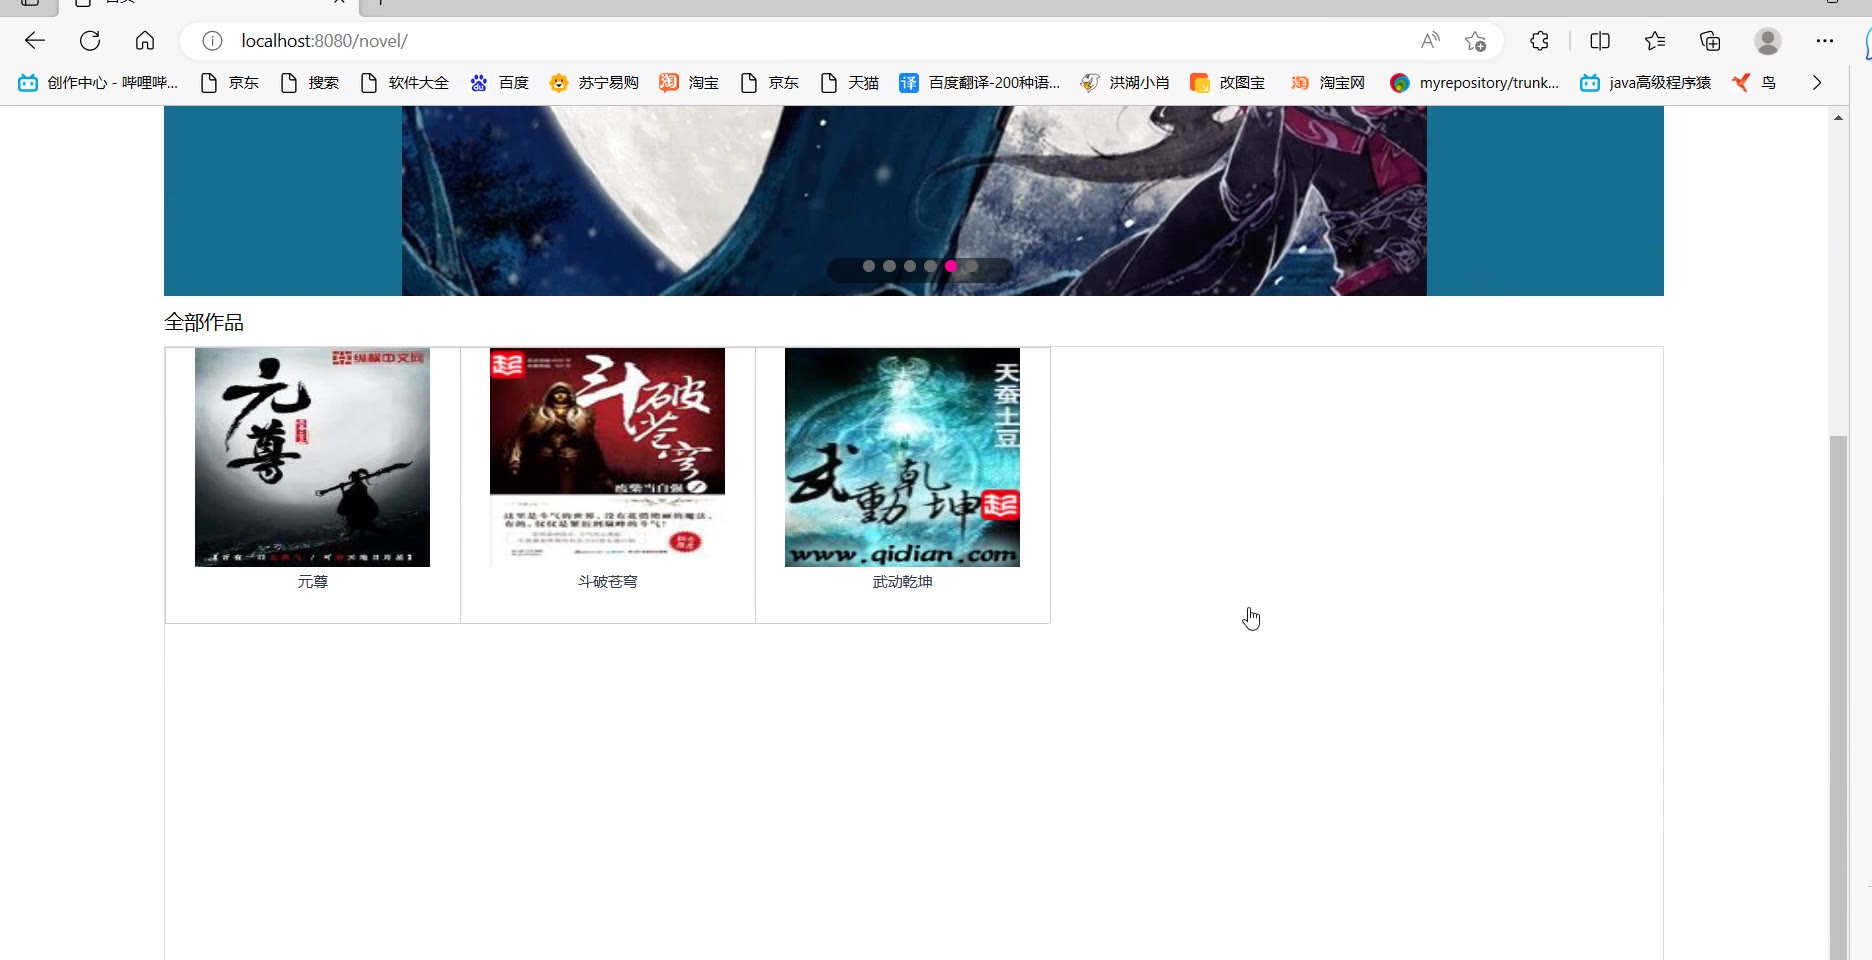Open the 软件大全 bookmark
The image size is (1872, 960).
(404, 83)
